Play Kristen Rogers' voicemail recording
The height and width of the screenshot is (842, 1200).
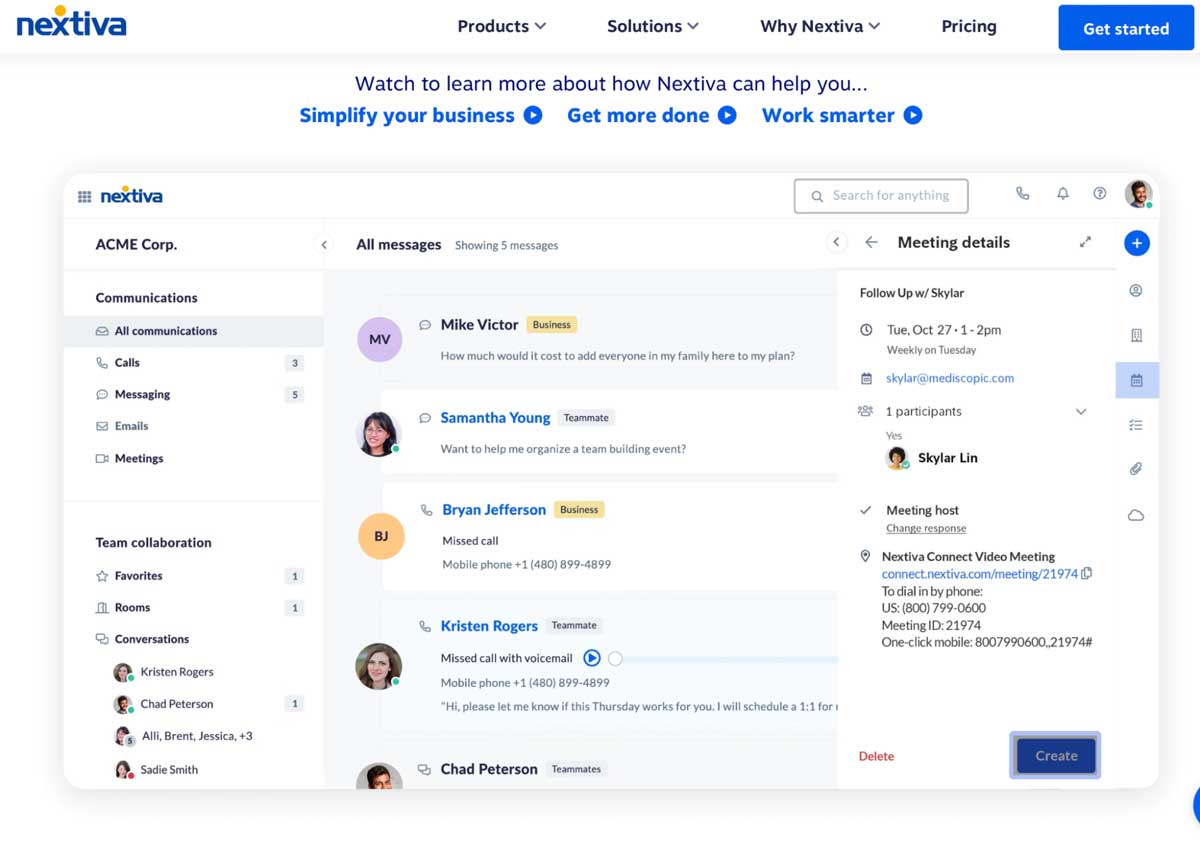tap(590, 658)
